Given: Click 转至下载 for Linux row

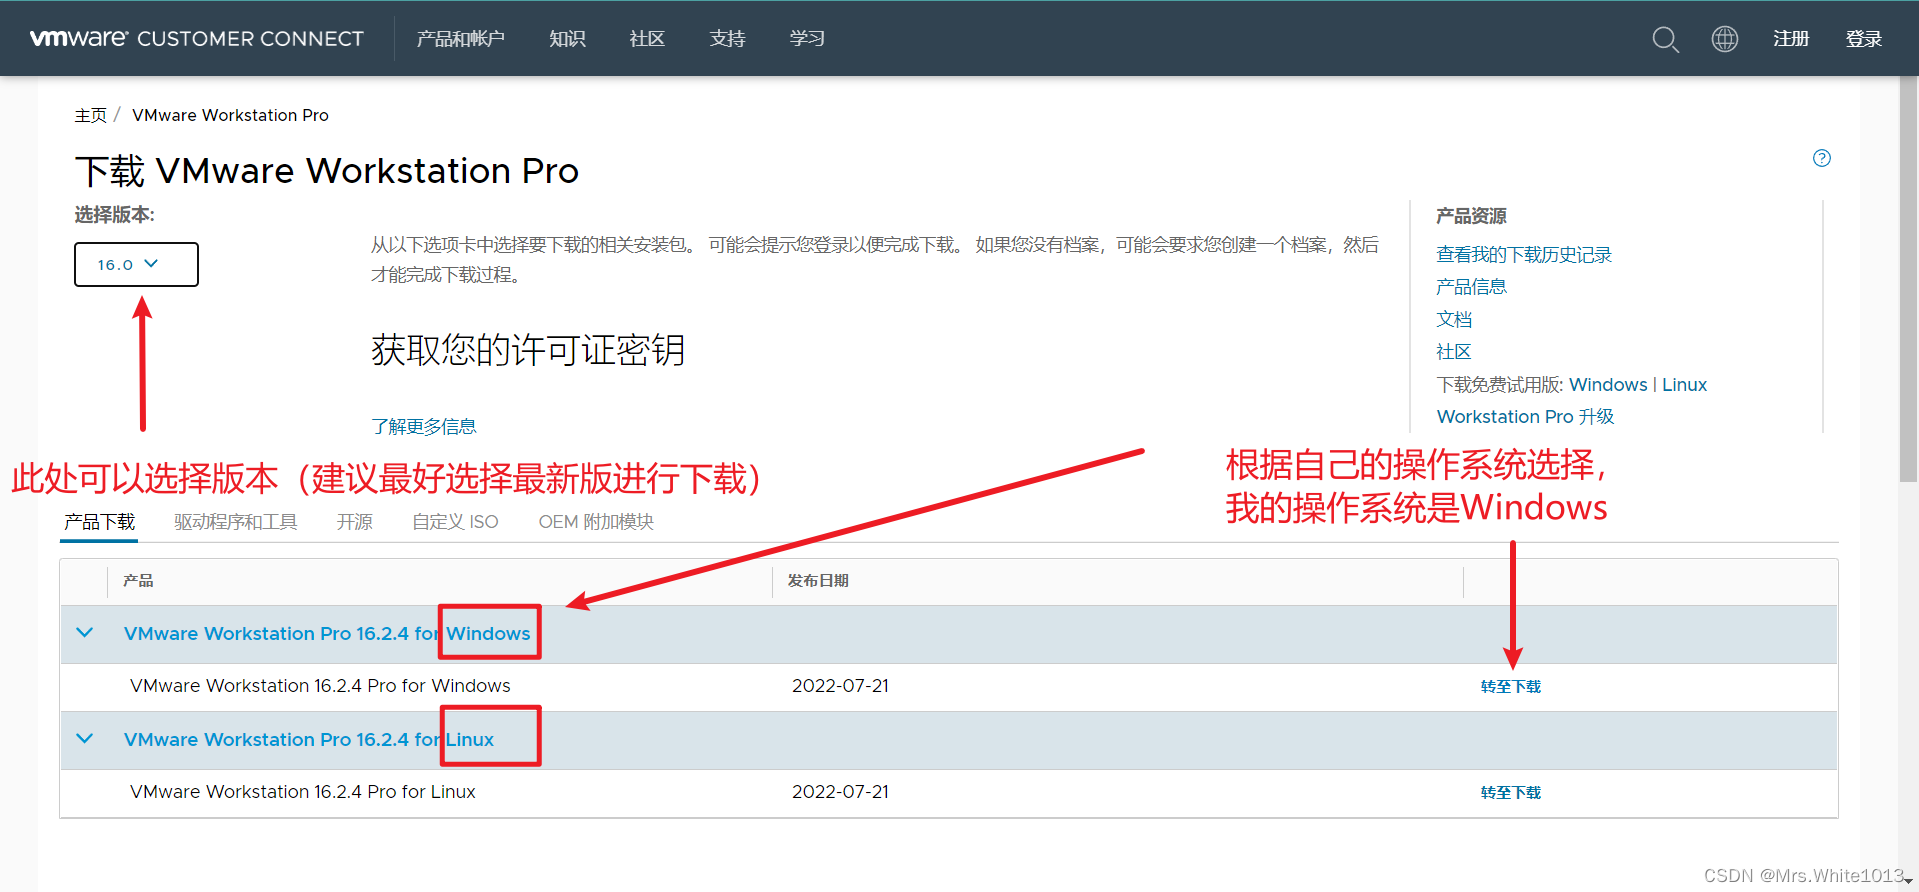Looking at the screenshot, I should pyautogui.click(x=1511, y=792).
